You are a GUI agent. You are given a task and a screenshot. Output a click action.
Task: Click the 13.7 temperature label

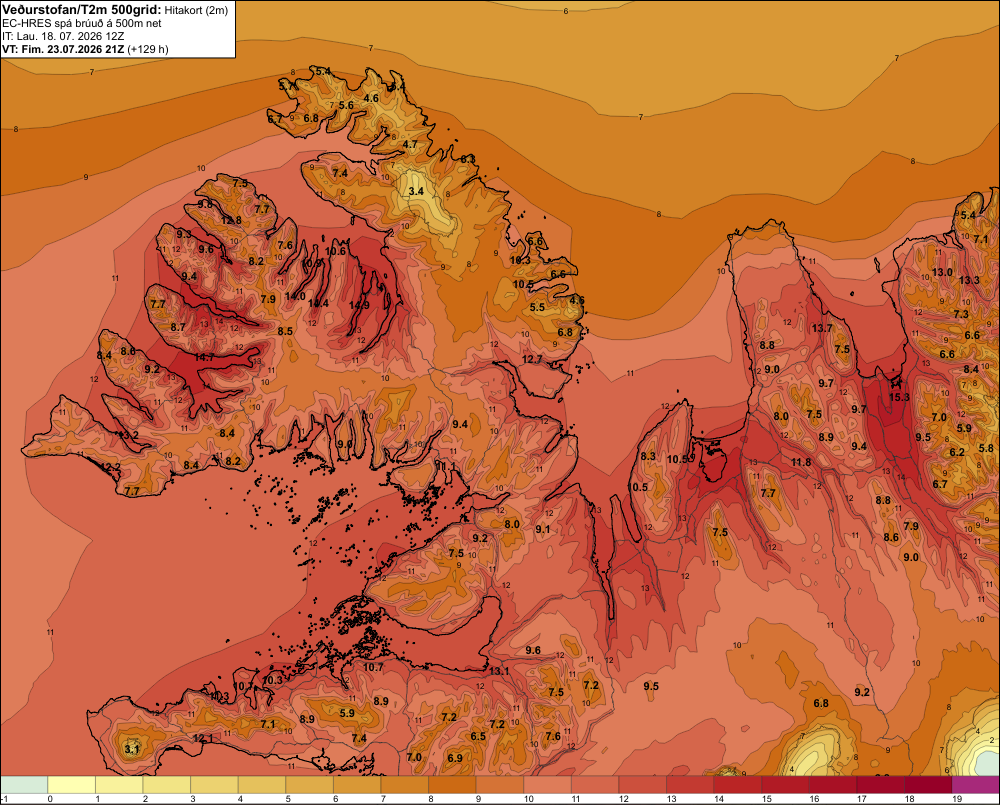[x=822, y=328]
